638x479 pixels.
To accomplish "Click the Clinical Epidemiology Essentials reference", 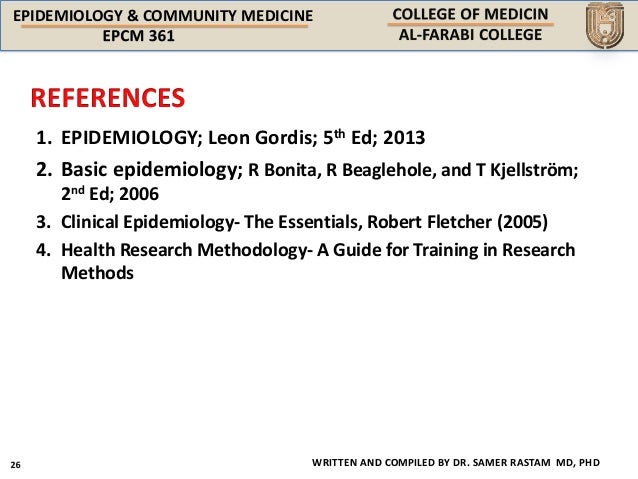I will pos(304,222).
